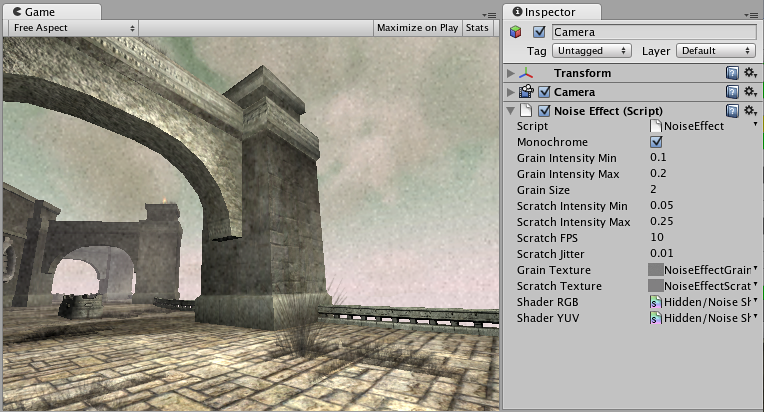Click inside the Game view viewport
Image resolution: width=764 pixels, height=412 pixels.
point(251,224)
